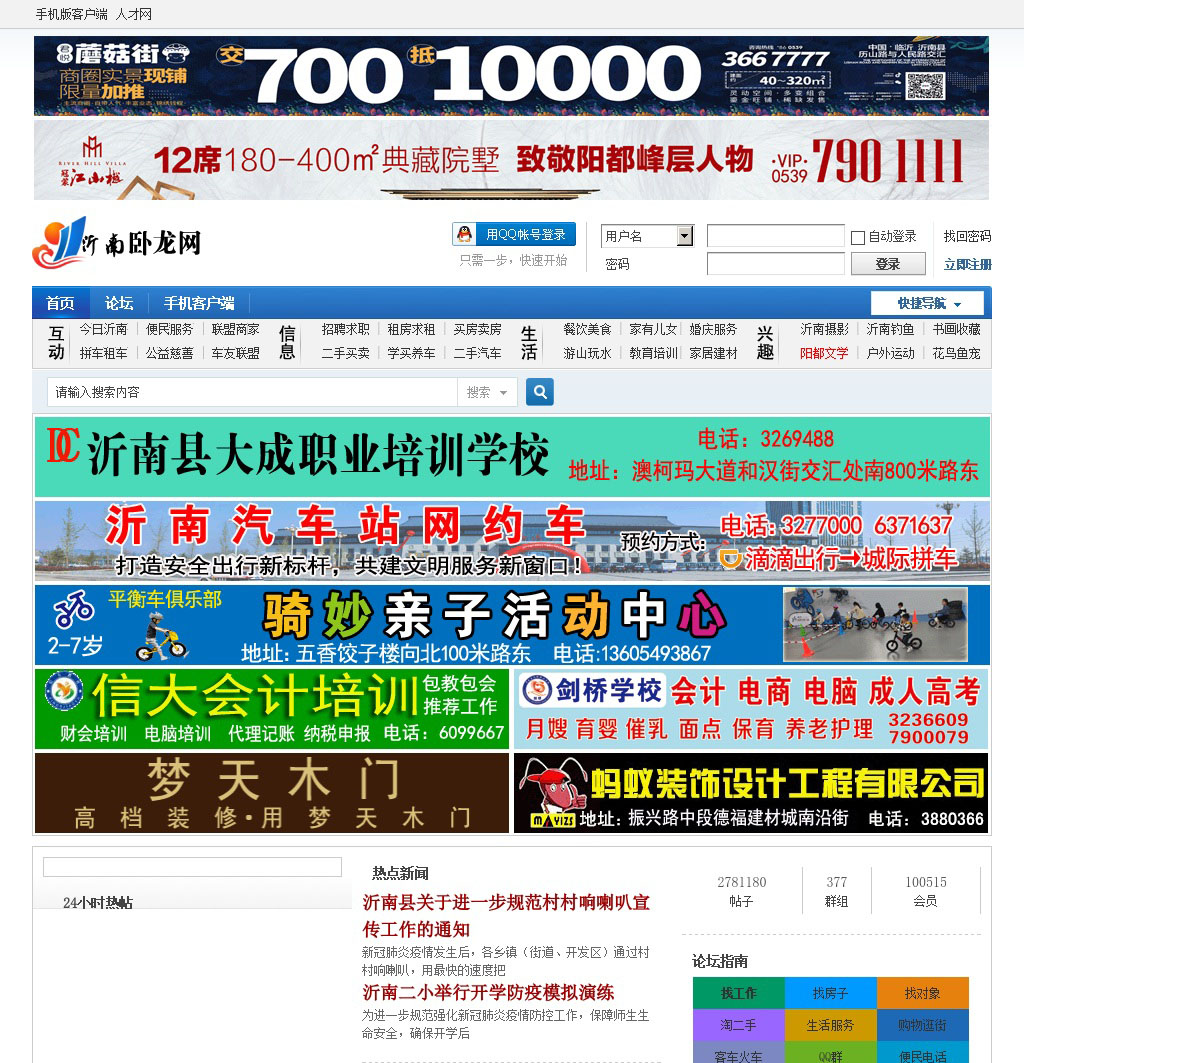This screenshot has height=1063, width=1200.
Task: Open the 招聘求职 link
Action: click(345, 329)
